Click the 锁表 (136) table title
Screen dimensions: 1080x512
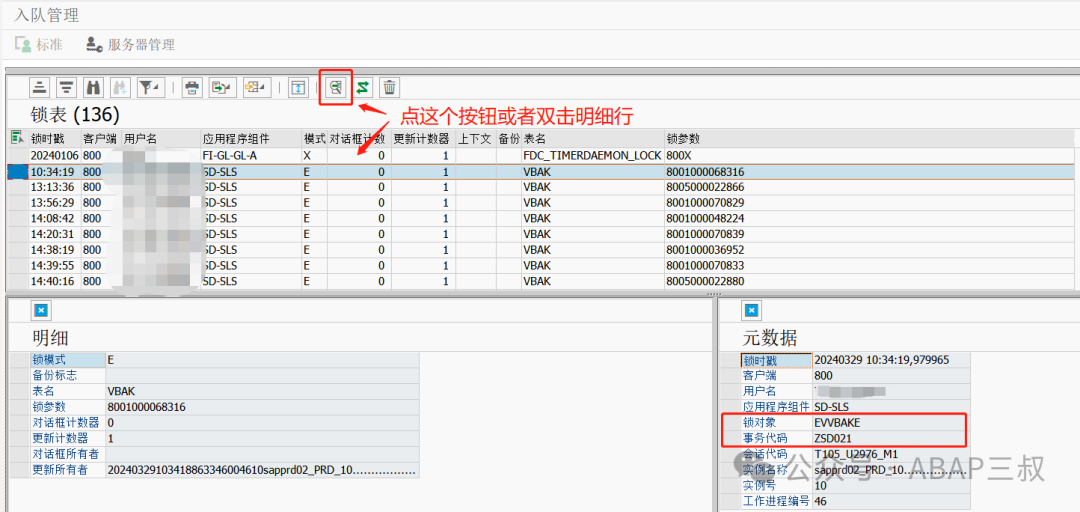pyautogui.click(x=75, y=114)
